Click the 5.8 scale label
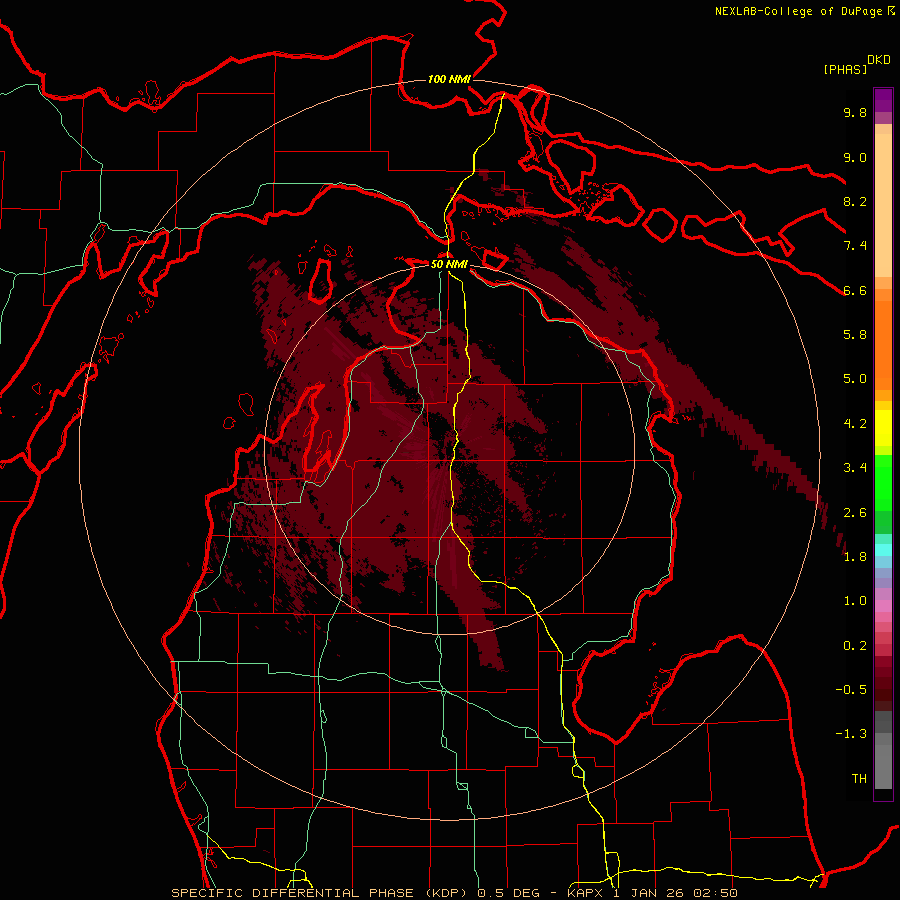 coord(855,334)
